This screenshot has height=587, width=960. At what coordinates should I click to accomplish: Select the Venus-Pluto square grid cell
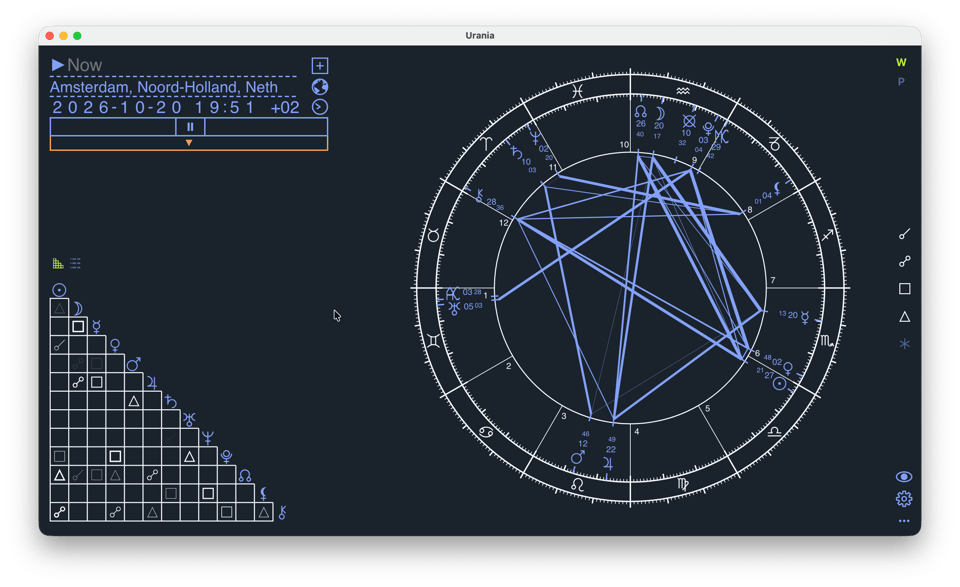tap(115, 457)
